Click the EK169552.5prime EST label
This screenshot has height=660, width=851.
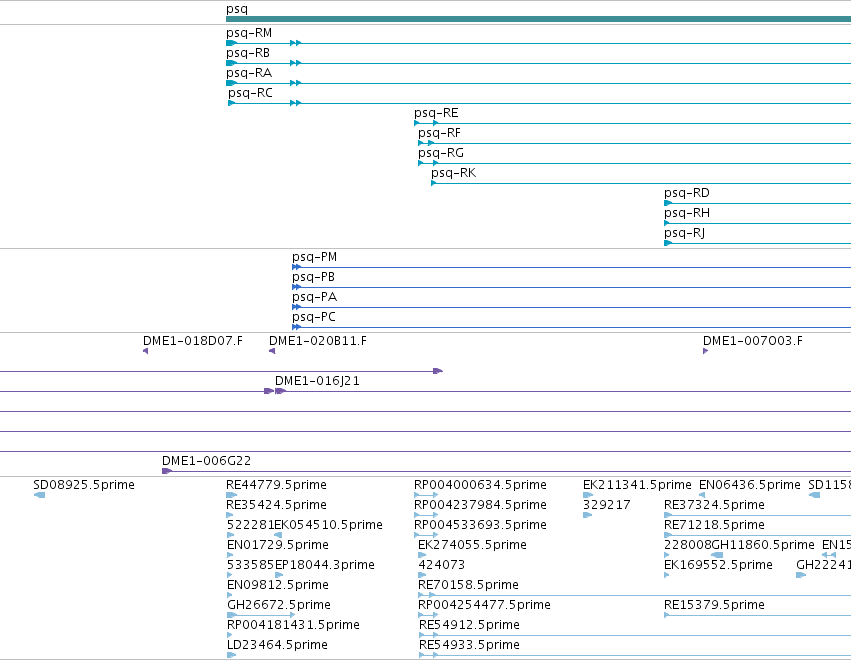click(718, 566)
